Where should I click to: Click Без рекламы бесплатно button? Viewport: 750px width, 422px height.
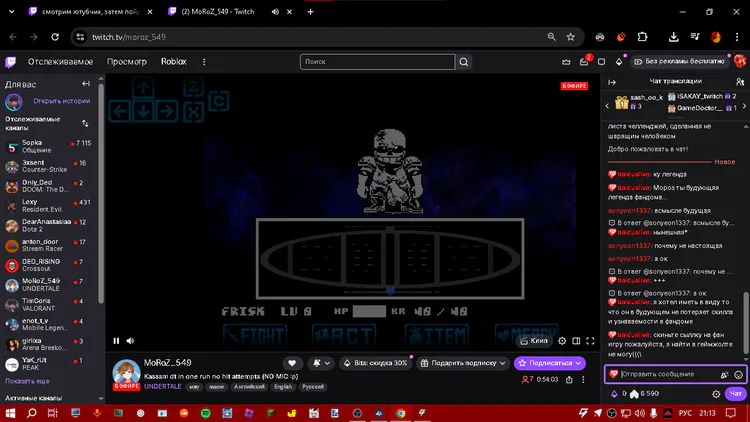click(x=680, y=61)
